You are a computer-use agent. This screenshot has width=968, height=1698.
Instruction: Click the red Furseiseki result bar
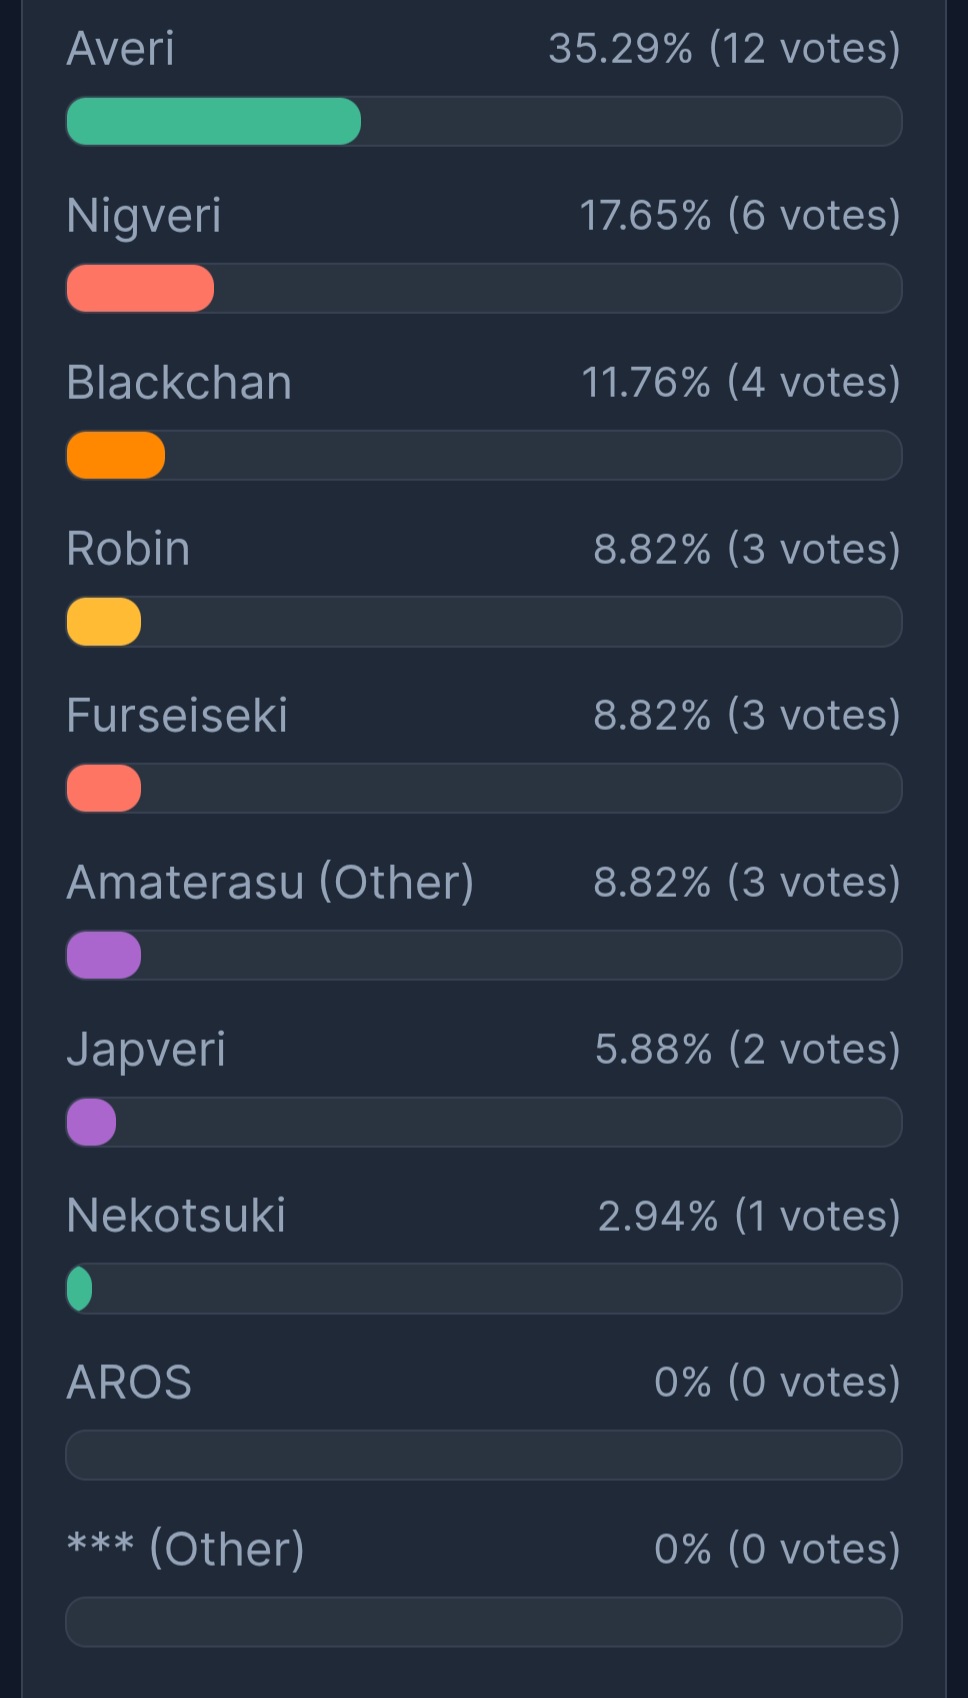point(104,789)
